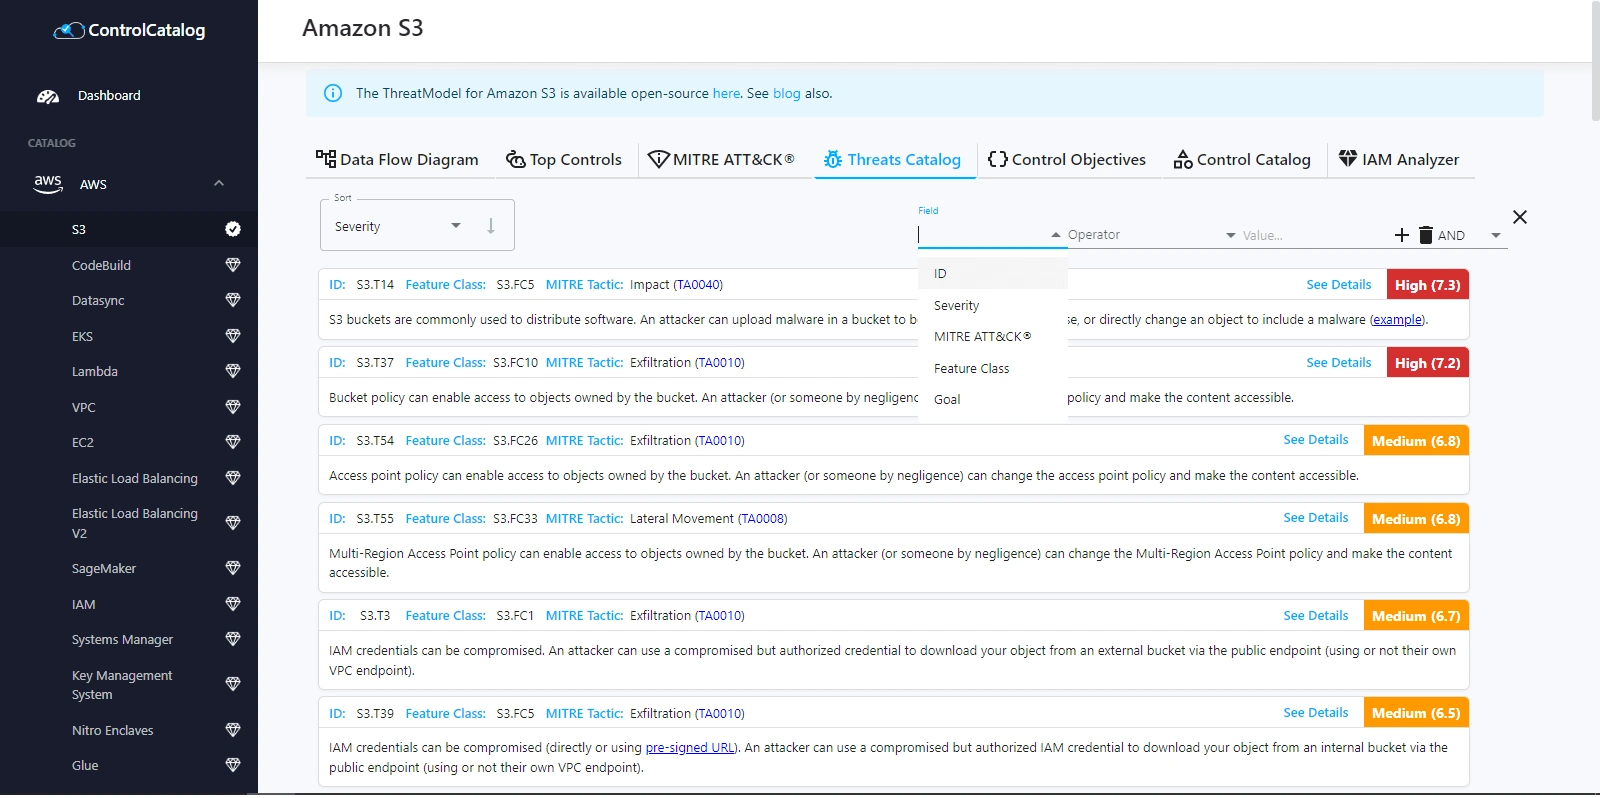The width and height of the screenshot is (1600, 798).
Task: Switch to IAM Analyzer tab
Action: point(1399,159)
